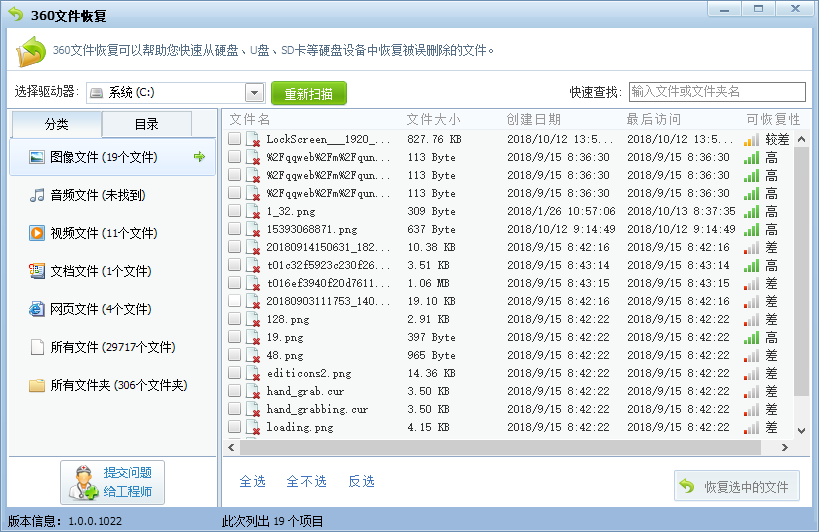Open the document files category icon
Viewport: 819px width, 532px height.
tap(37, 271)
